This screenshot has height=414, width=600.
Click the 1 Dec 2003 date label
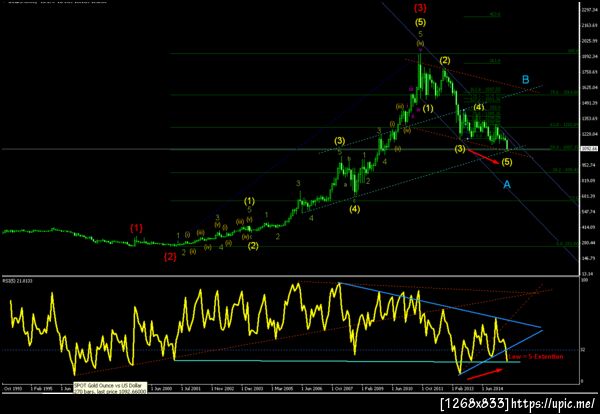click(252, 388)
